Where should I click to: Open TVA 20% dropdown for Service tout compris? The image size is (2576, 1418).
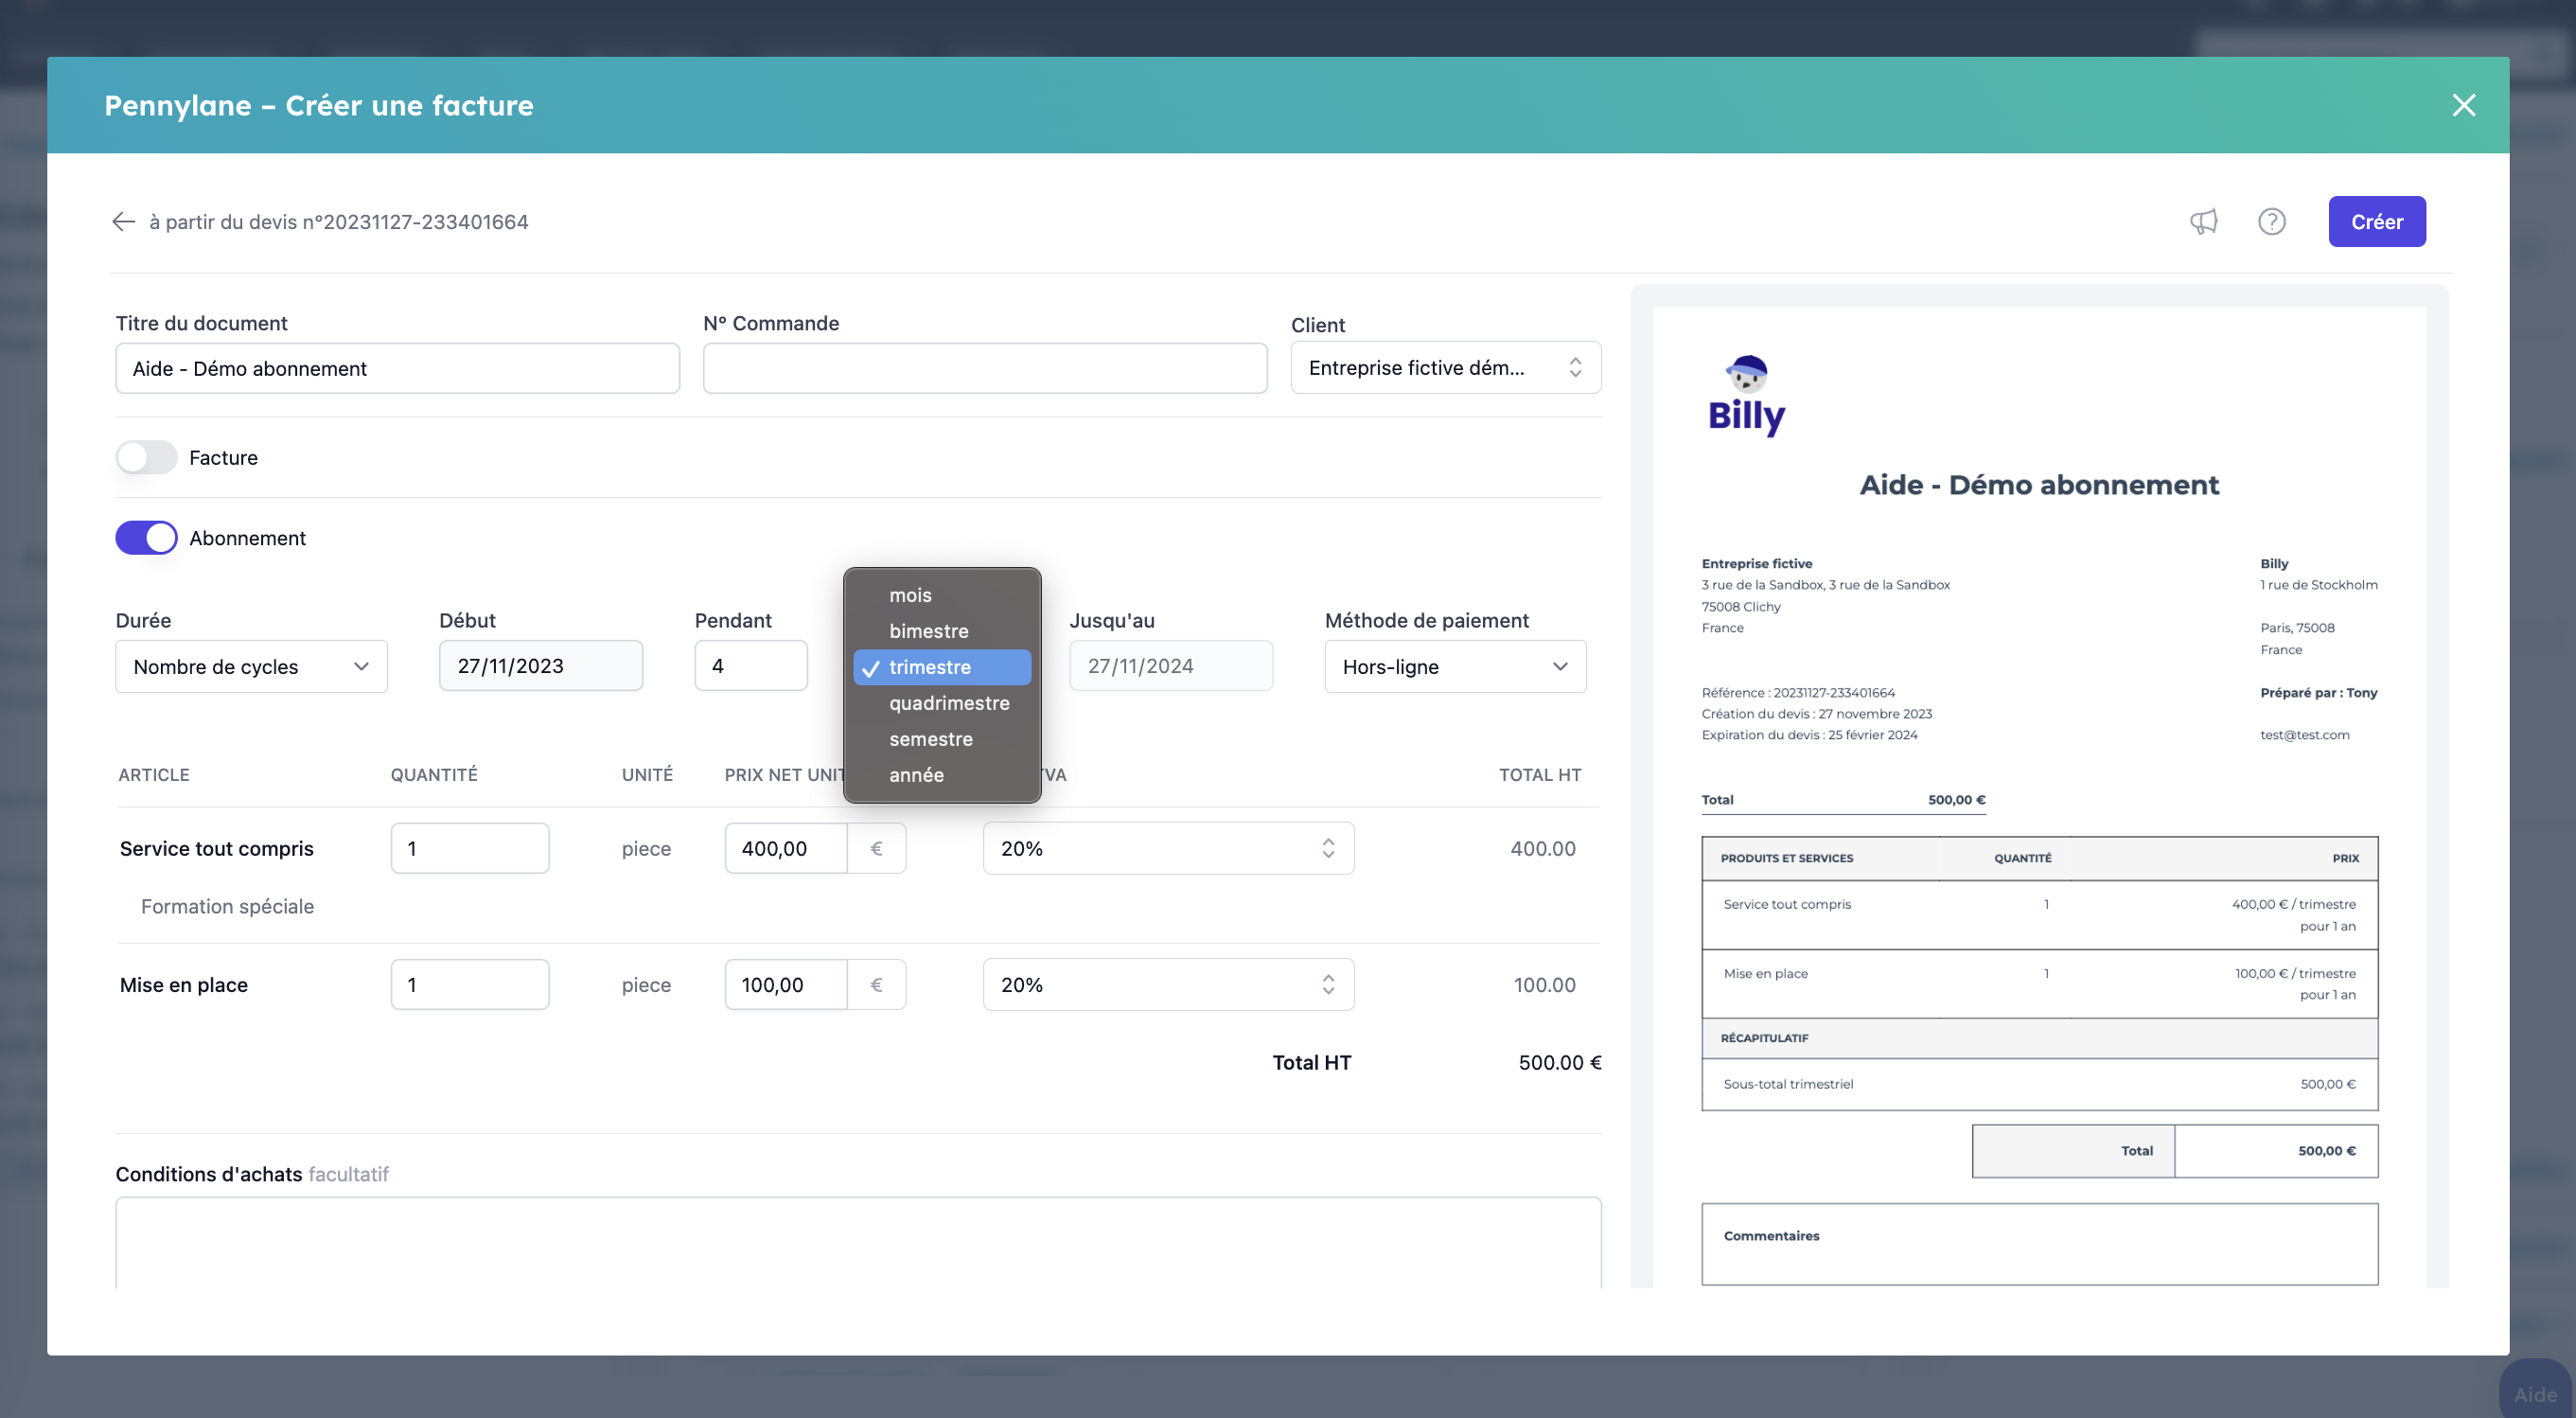point(1168,848)
